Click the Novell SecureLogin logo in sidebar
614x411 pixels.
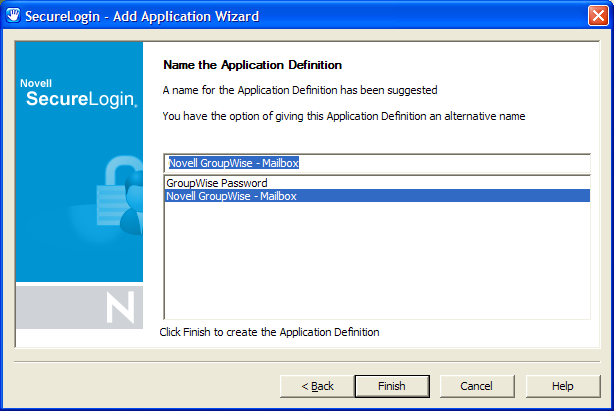(80, 93)
